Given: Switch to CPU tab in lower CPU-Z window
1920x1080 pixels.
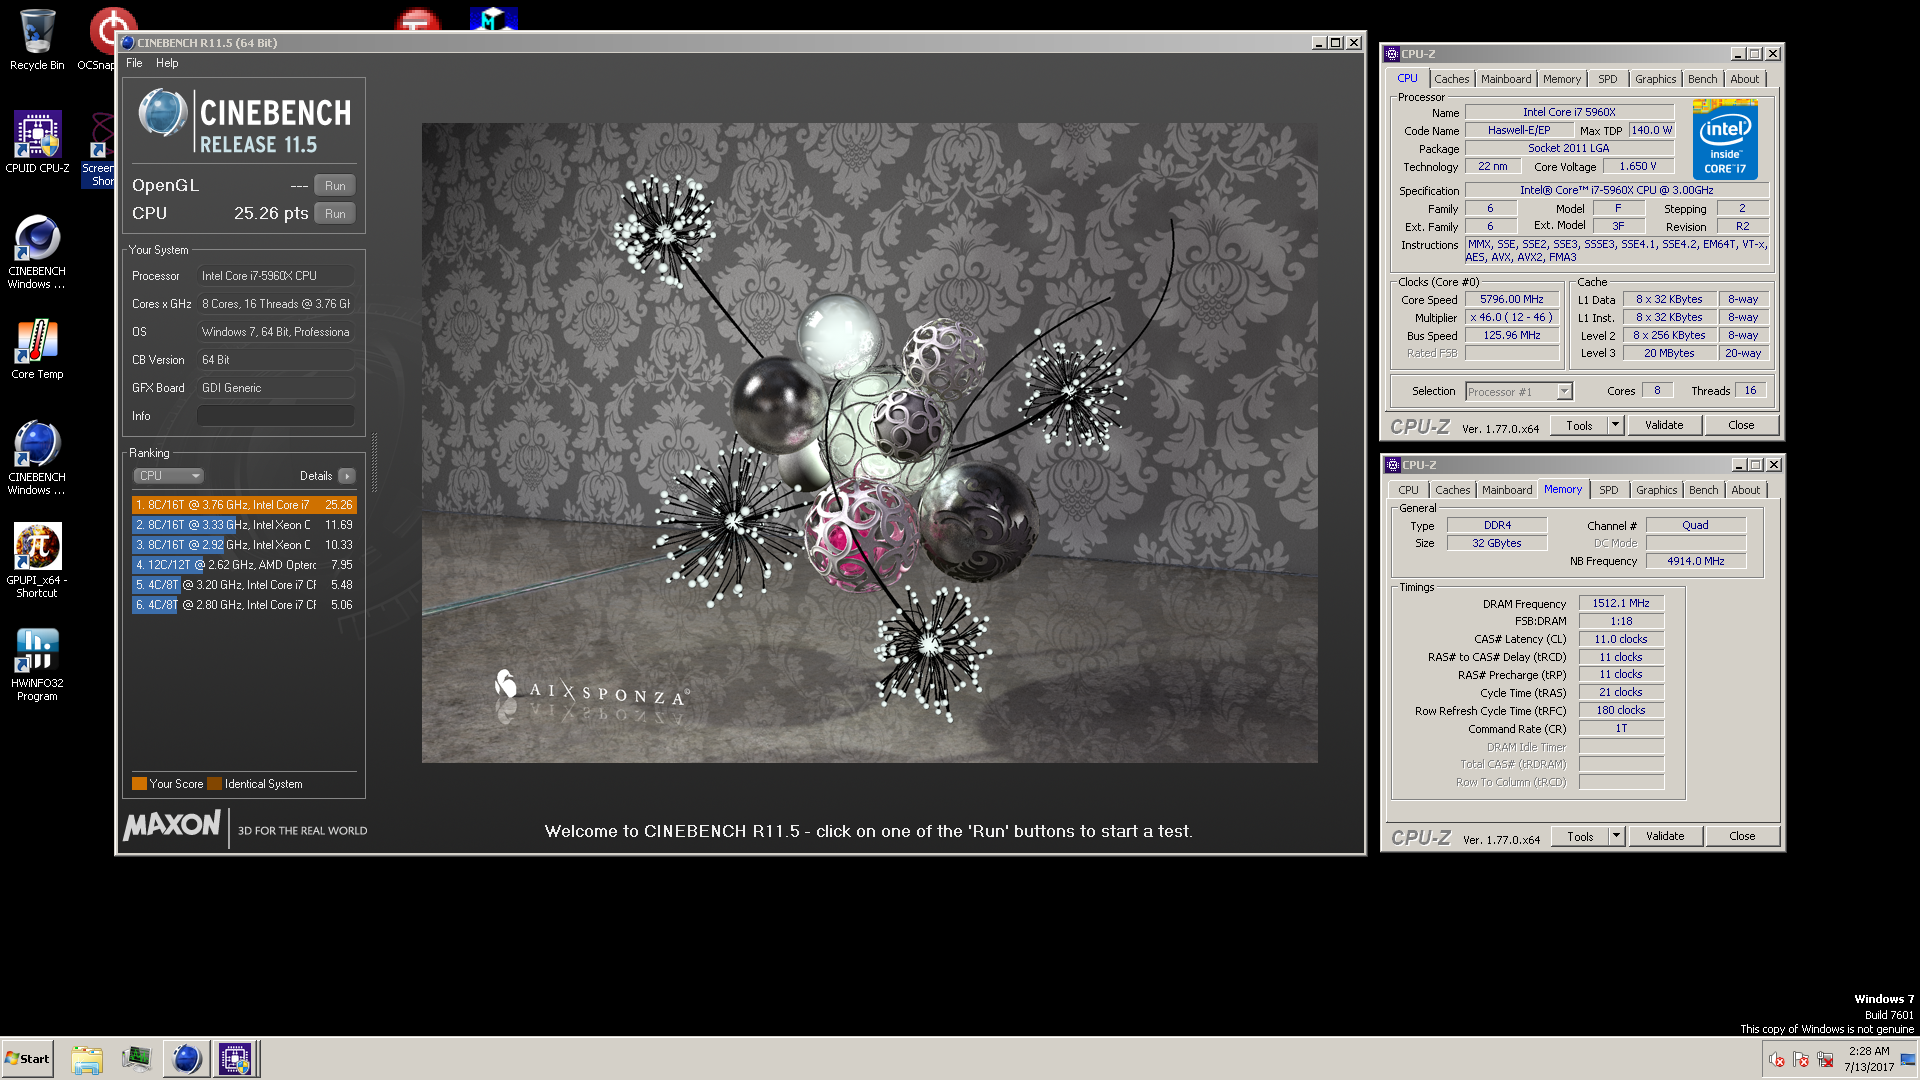Looking at the screenshot, I should point(1408,490).
